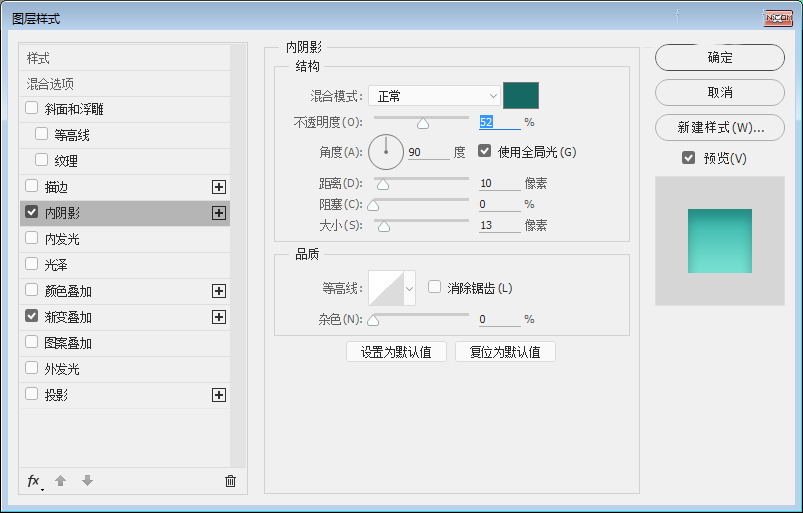The image size is (803, 513).
Task: Select the 外发光 style entry
Action: [62, 369]
